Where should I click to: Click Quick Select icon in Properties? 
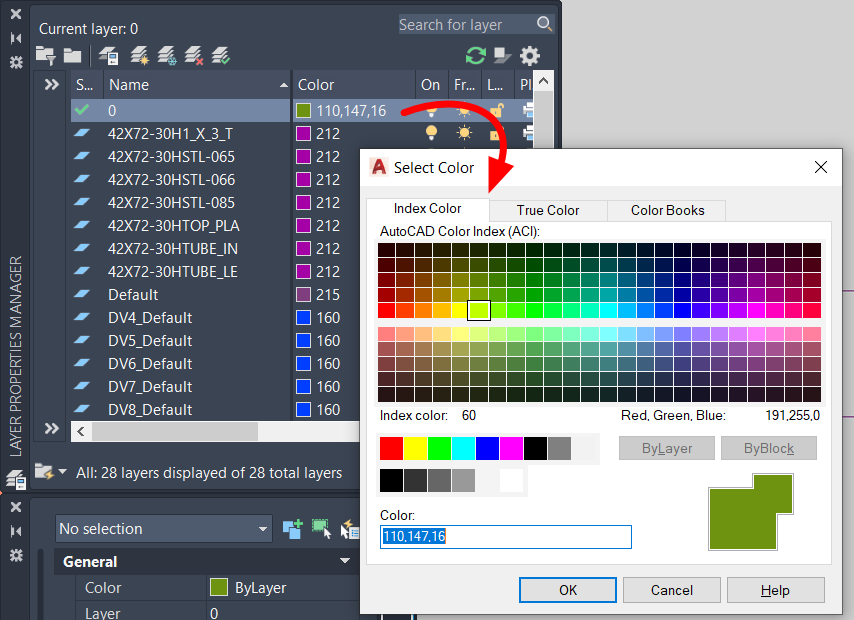pos(349,529)
